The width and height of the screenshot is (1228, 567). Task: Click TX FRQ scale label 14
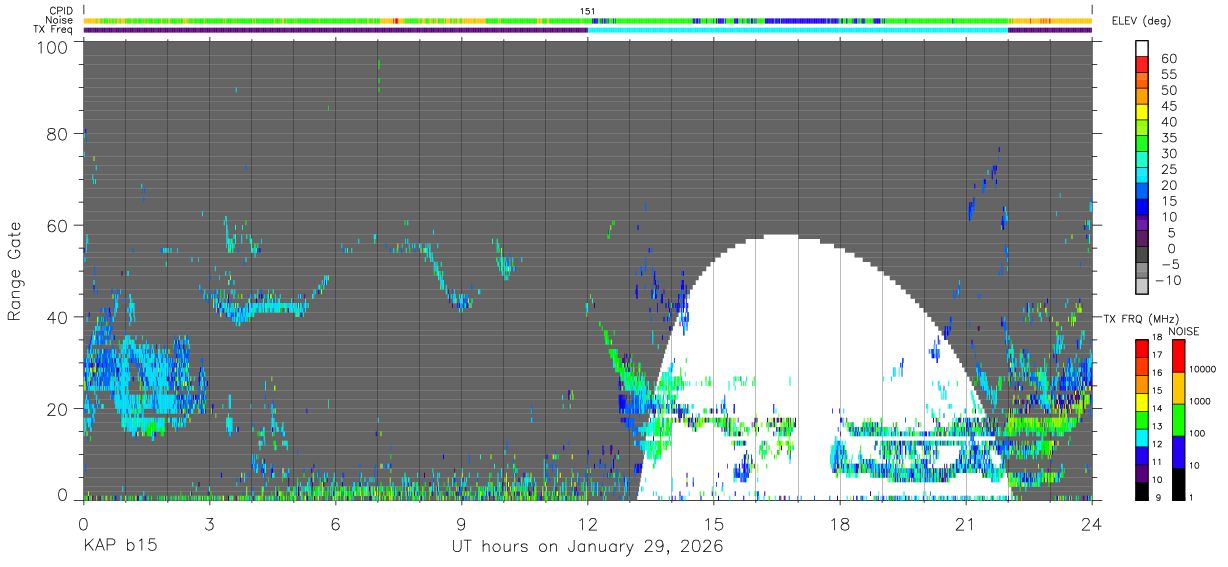coord(1156,409)
